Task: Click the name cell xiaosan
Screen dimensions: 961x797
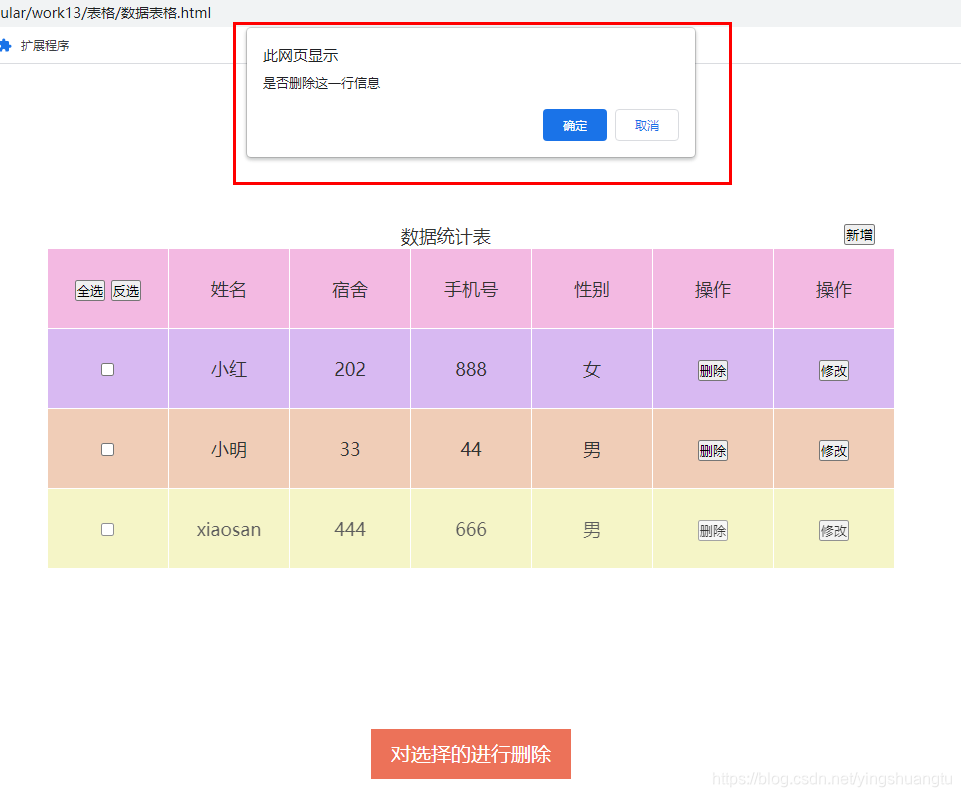Action: click(229, 529)
